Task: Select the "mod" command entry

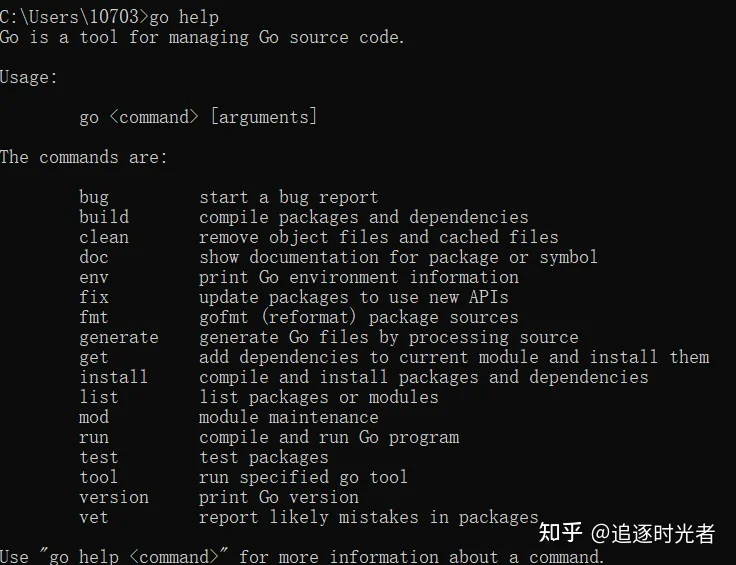Action: [x=94, y=417]
